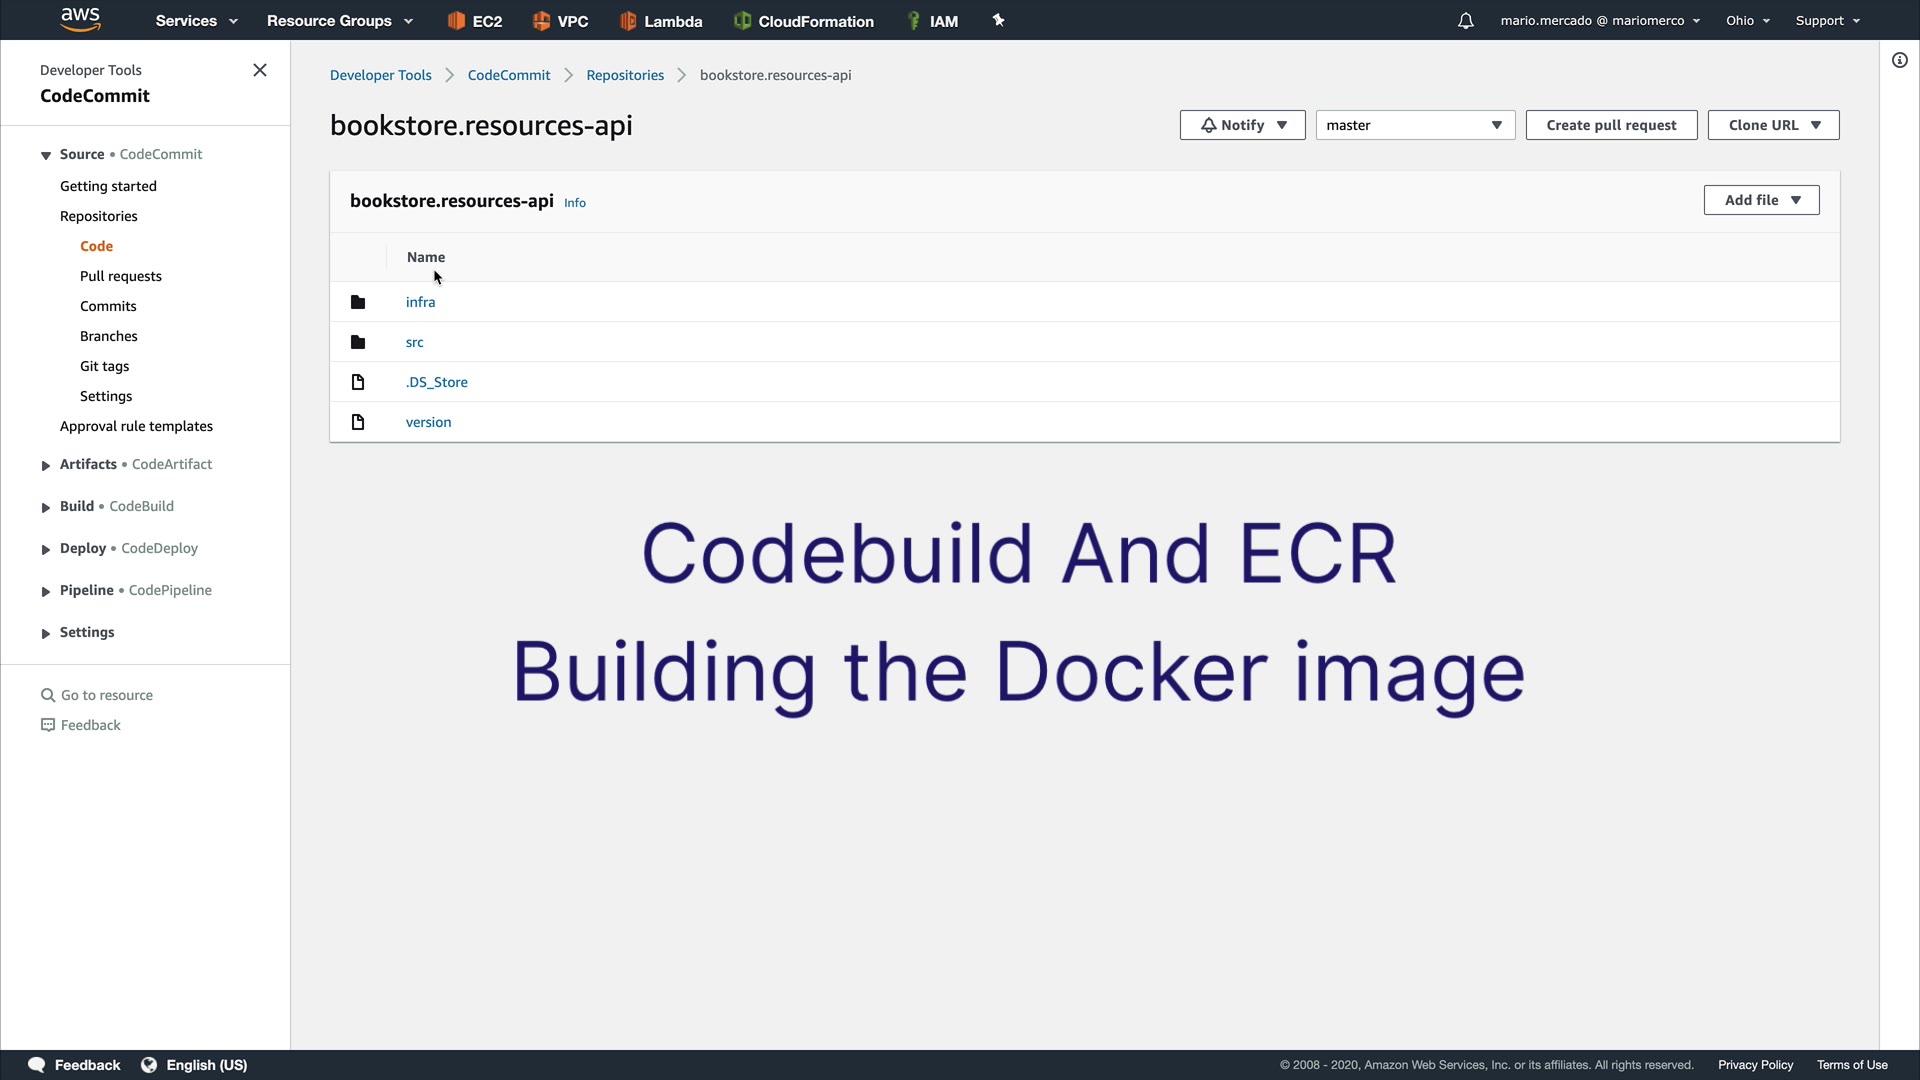1920x1080 pixels.
Task: Click the Go to resource search field
Action: tap(107, 695)
